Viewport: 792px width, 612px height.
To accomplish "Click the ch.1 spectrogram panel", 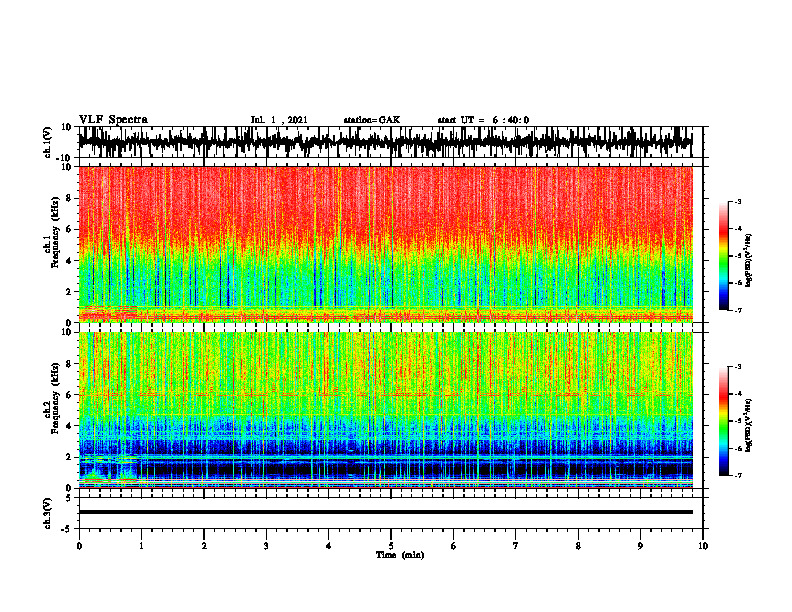I will (385, 244).
